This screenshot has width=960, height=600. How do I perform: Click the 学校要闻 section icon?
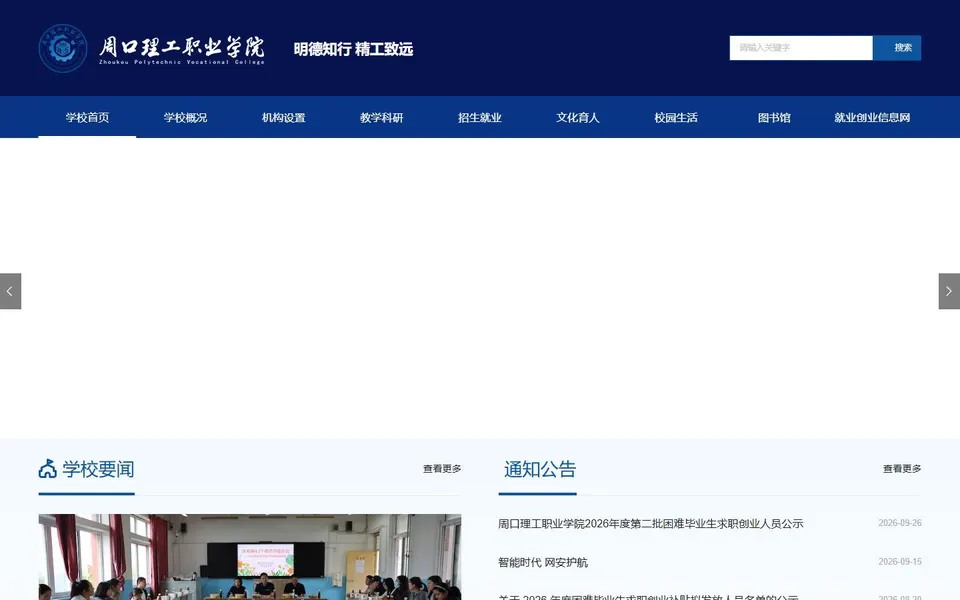pos(48,469)
